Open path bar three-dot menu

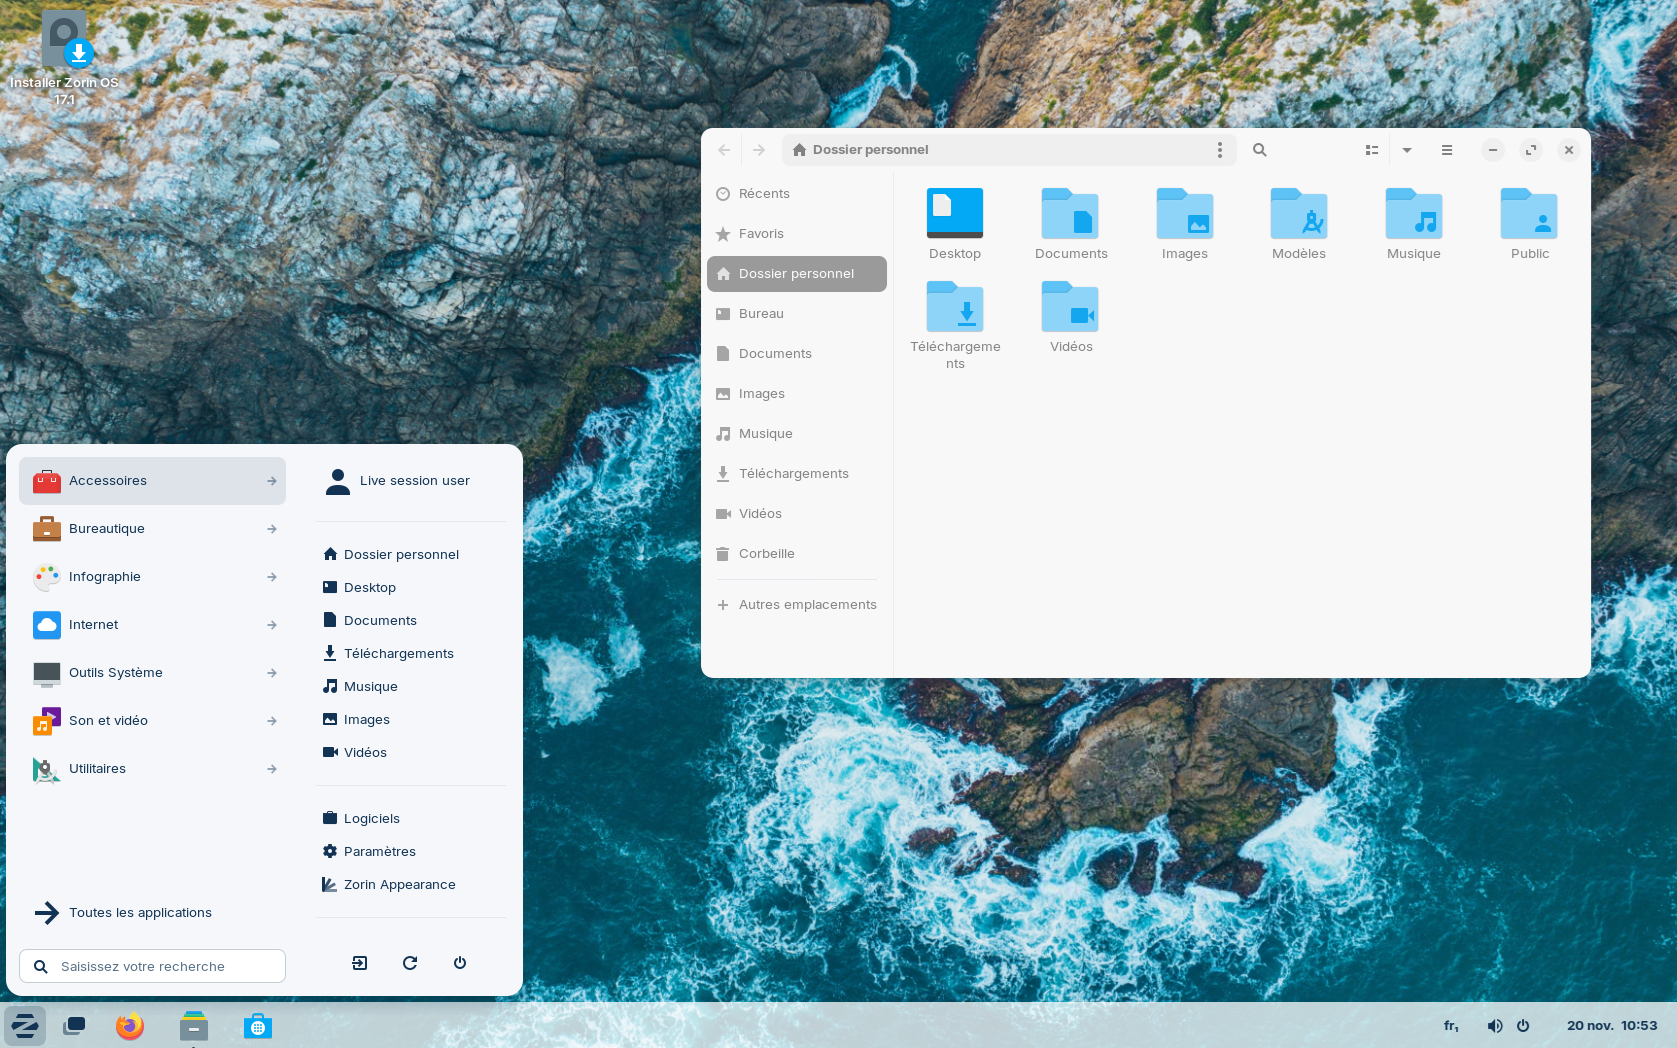[1219, 150]
